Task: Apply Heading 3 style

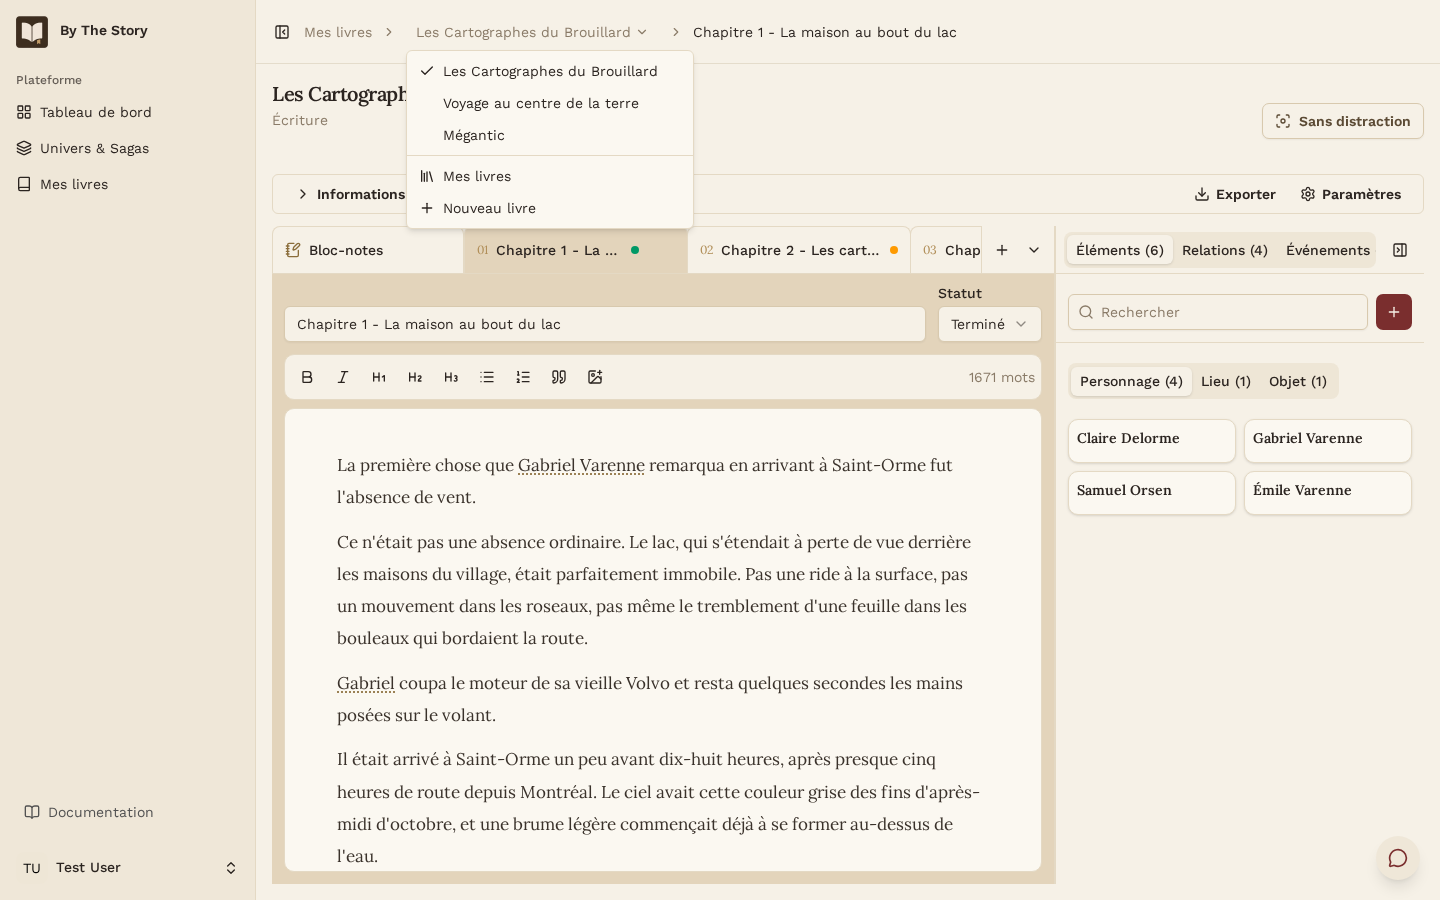Action: (x=451, y=377)
